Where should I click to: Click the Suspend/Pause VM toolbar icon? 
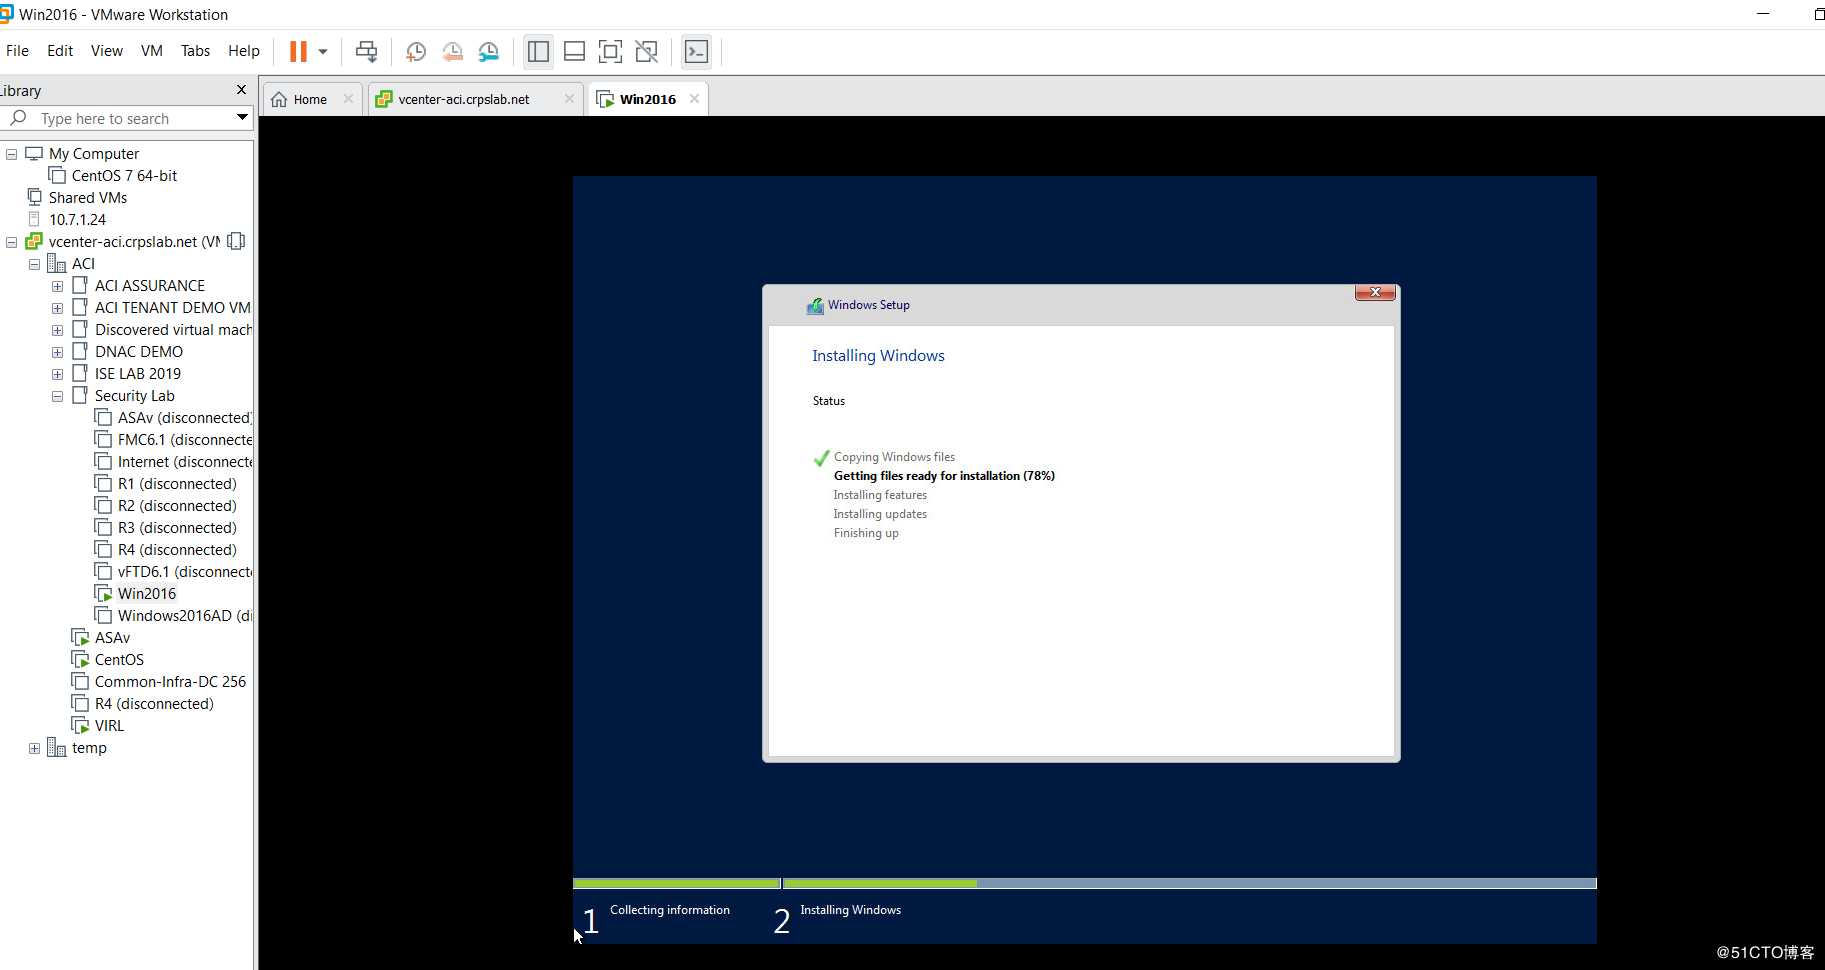point(298,51)
